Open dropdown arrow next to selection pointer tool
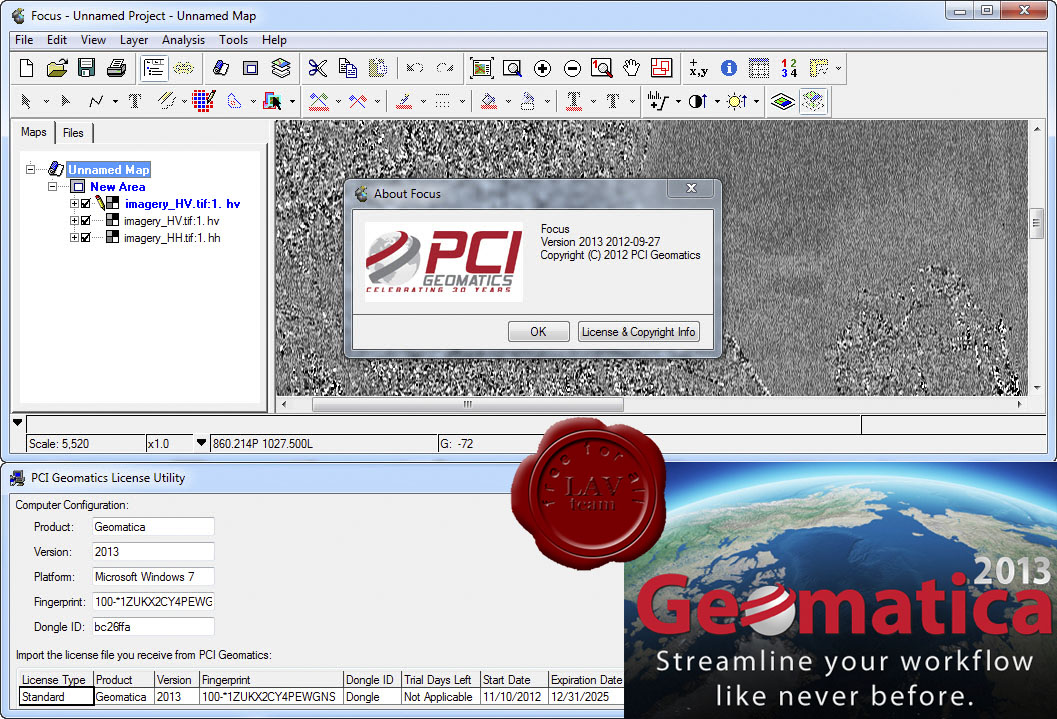The height and width of the screenshot is (719, 1057). [46, 102]
